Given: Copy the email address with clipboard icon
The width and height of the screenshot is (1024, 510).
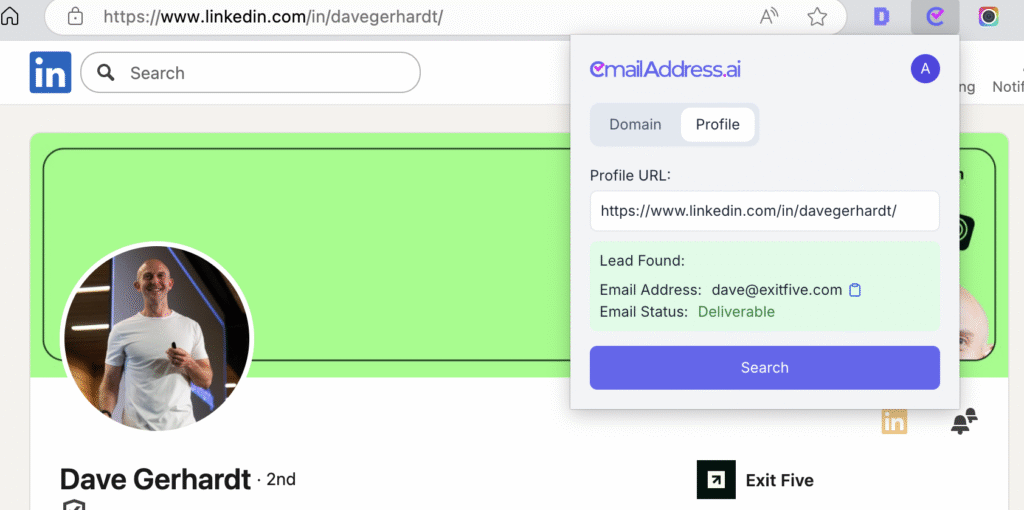Looking at the screenshot, I should (x=855, y=290).
